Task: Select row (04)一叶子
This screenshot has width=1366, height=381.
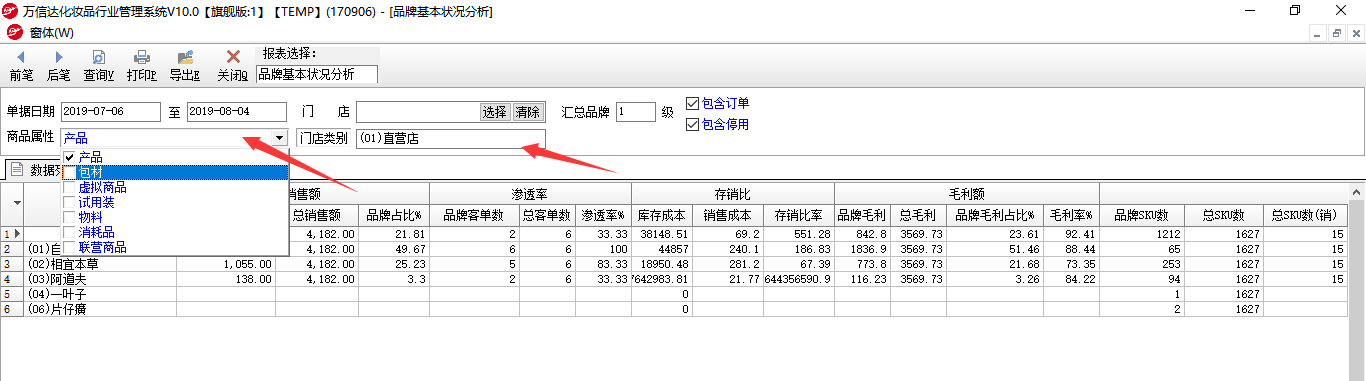Action: pos(100,294)
